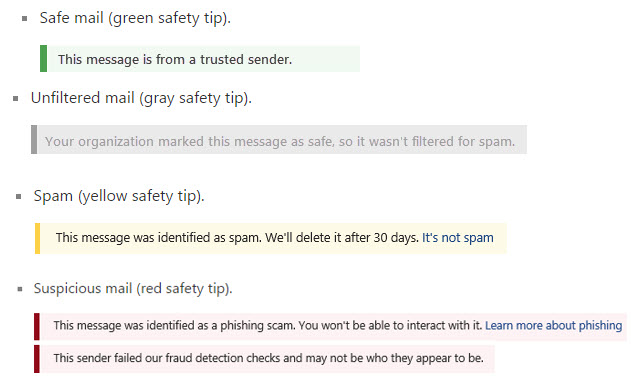Select the organization marked safe banner
Viewport: 631px width, 386px height.
279,139
